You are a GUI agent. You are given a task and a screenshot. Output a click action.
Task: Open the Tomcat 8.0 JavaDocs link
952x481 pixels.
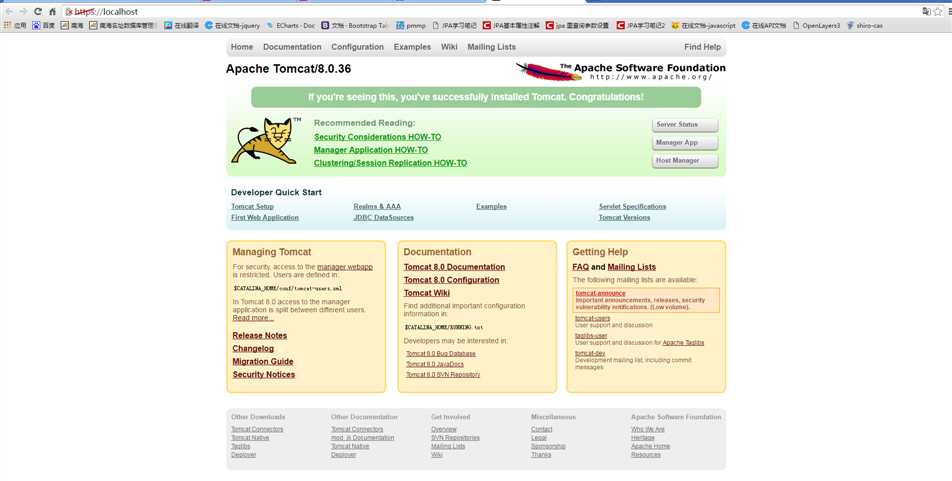(x=435, y=364)
